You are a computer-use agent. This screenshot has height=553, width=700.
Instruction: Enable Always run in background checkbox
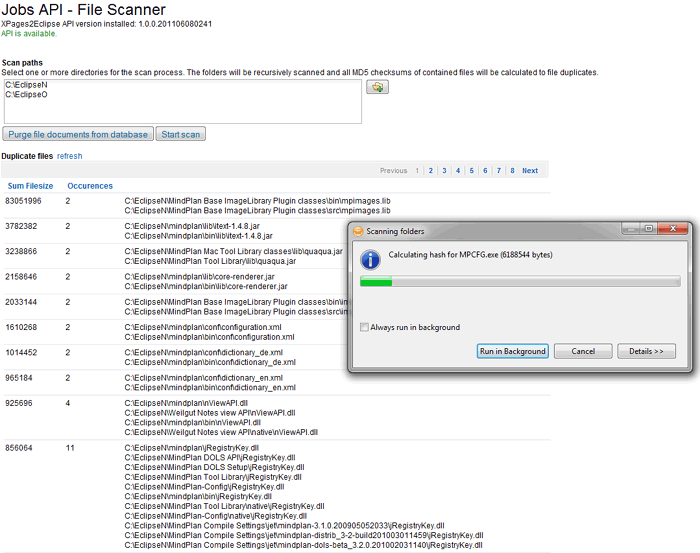(364, 327)
